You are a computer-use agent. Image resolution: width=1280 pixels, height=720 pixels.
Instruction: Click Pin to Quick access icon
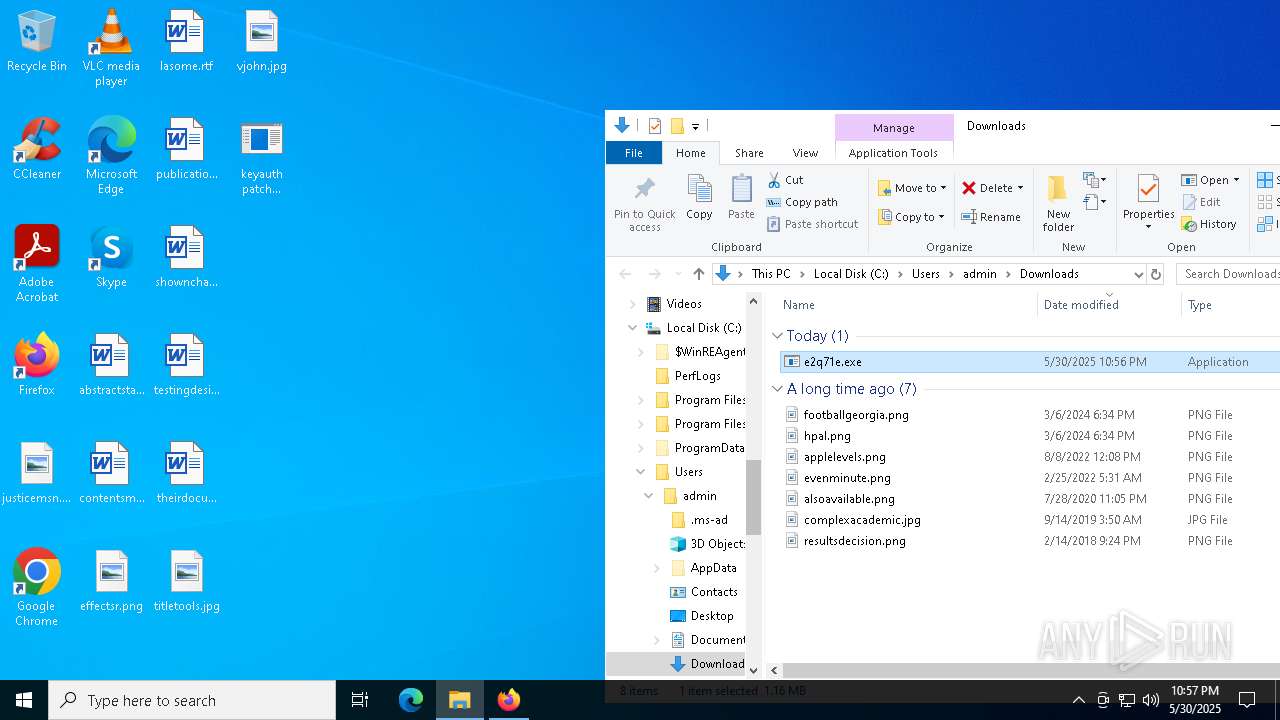click(x=644, y=189)
